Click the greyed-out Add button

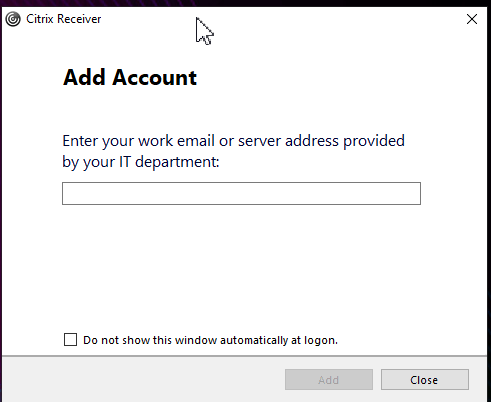click(x=329, y=380)
